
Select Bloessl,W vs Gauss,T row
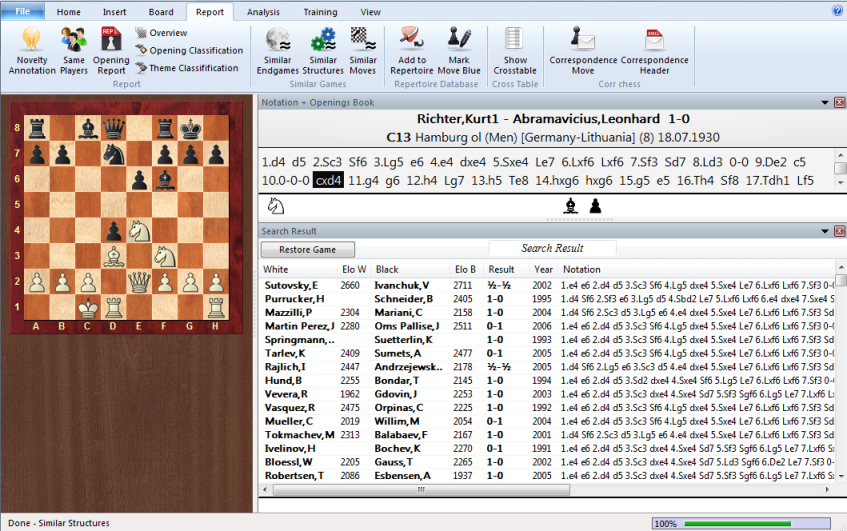point(548,462)
